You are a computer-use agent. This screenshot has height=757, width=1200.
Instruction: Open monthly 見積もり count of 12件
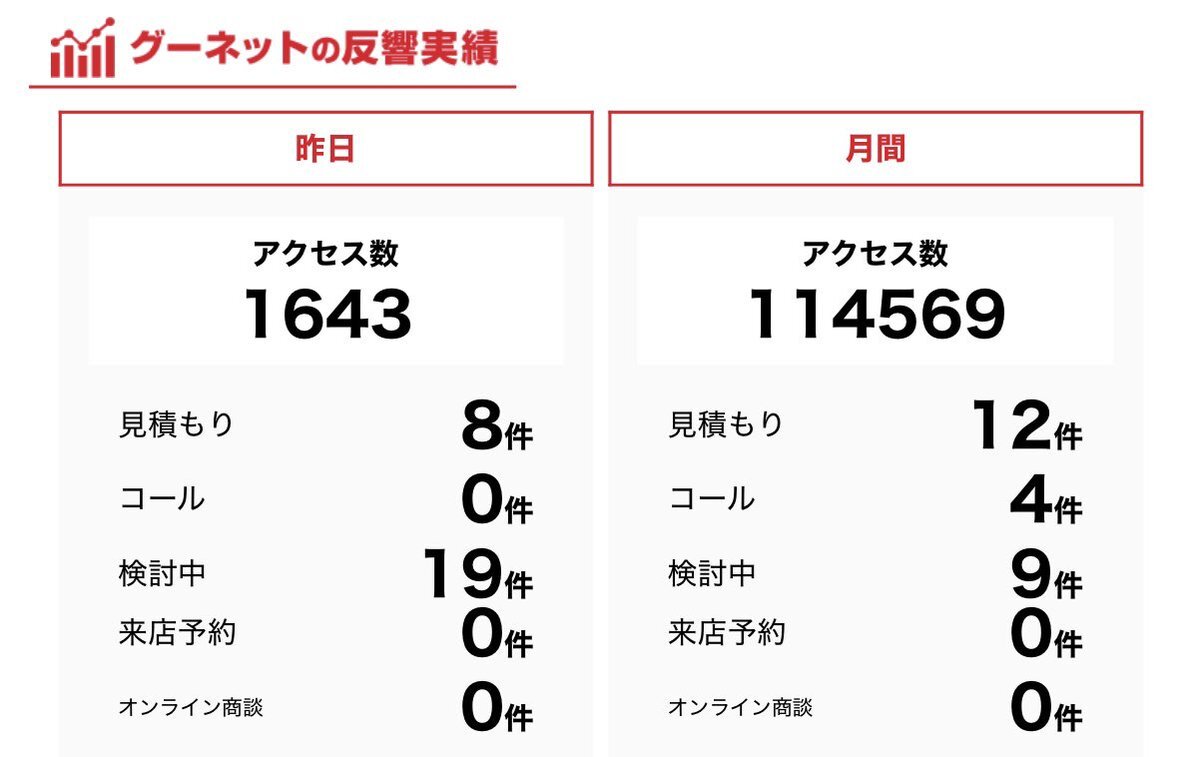point(1027,424)
